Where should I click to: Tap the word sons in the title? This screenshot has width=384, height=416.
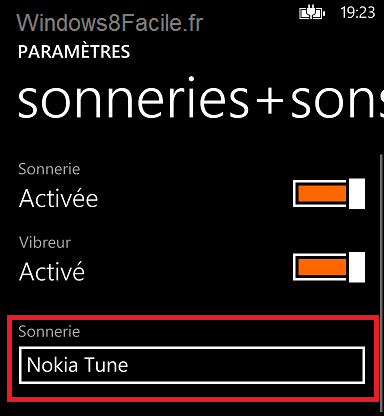pyautogui.click(x=337, y=102)
